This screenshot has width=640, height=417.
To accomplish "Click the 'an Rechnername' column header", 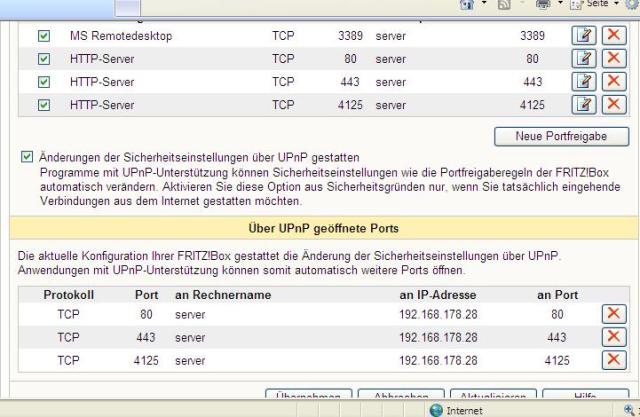I will (223, 295).
